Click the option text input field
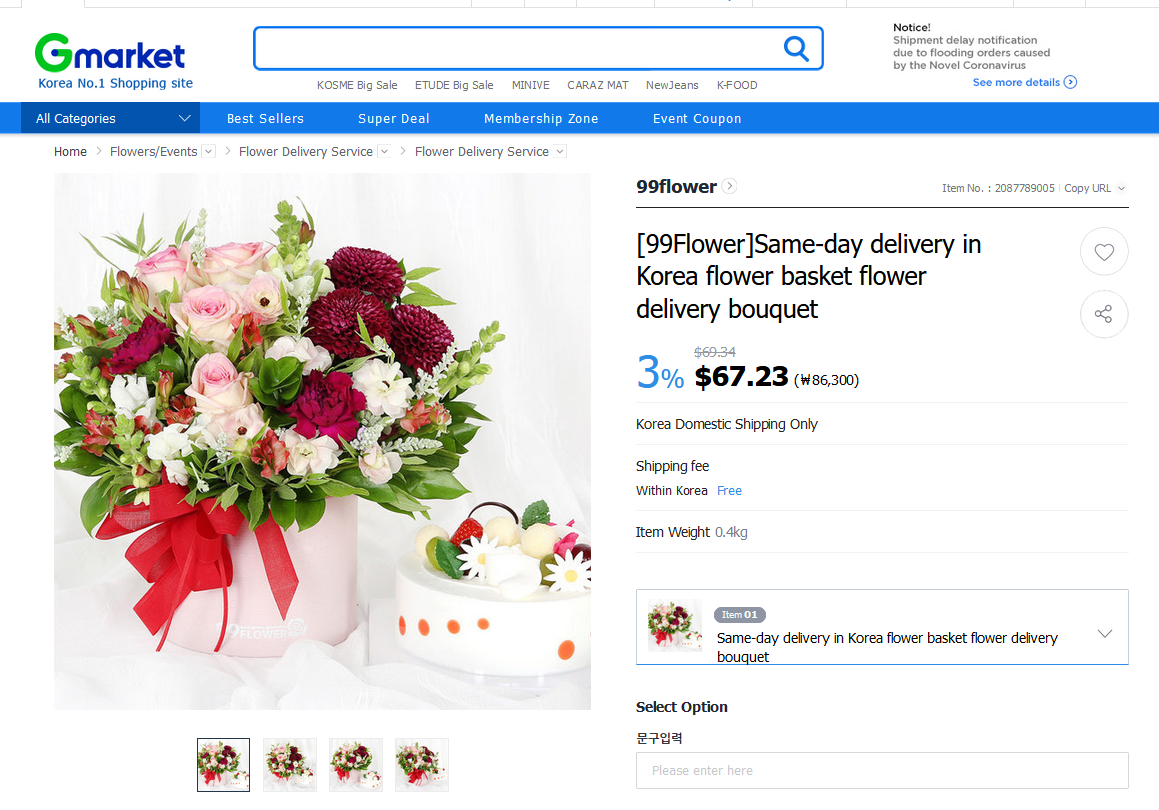This screenshot has width=1159, height=810. pos(882,770)
